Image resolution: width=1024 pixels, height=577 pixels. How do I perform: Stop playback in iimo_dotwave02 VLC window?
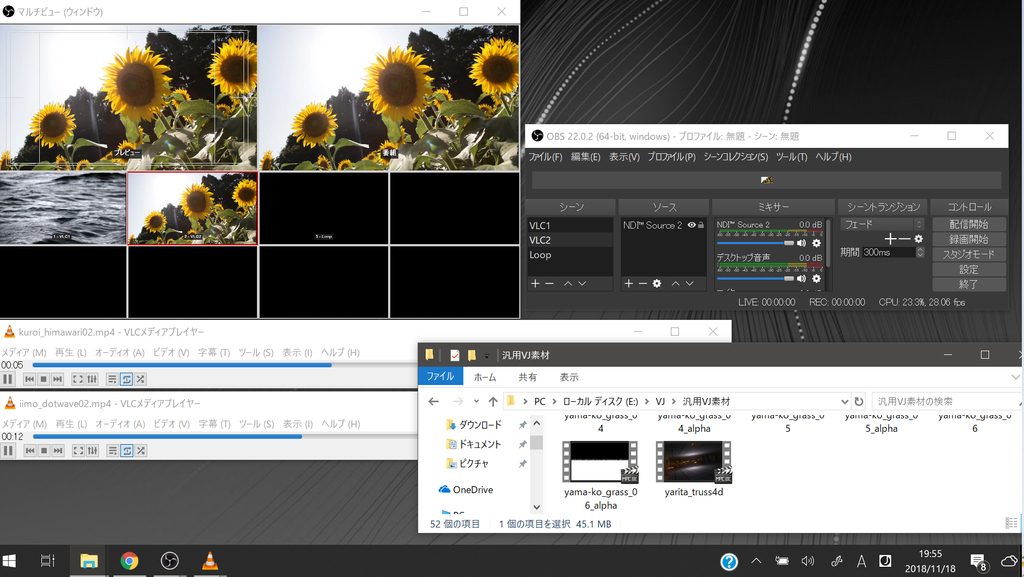click(44, 450)
